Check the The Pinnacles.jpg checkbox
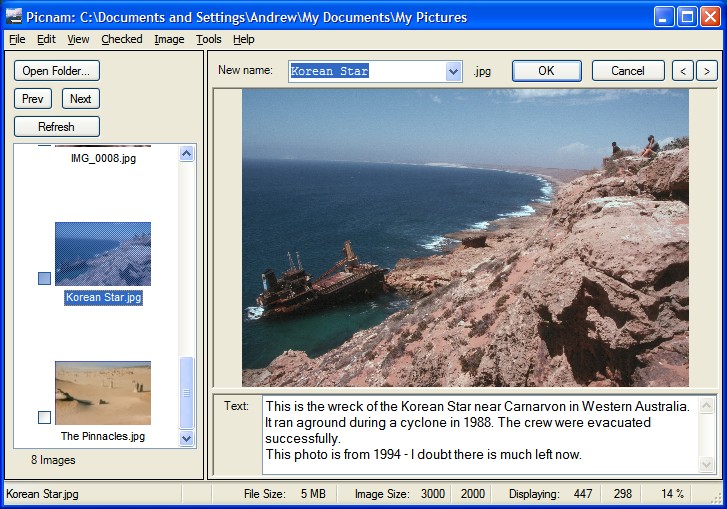The image size is (727, 509). [x=44, y=417]
